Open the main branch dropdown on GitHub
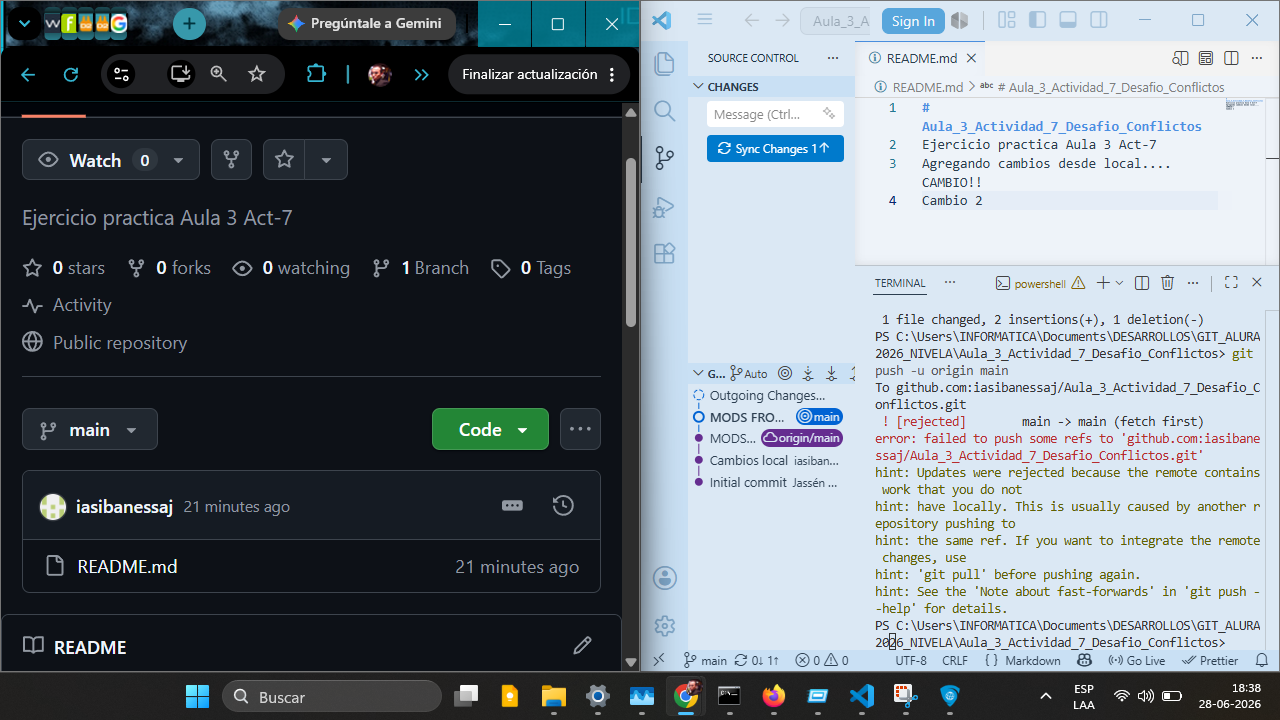The height and width of the screenshot is (720, 1280). [x=90, y=429]
